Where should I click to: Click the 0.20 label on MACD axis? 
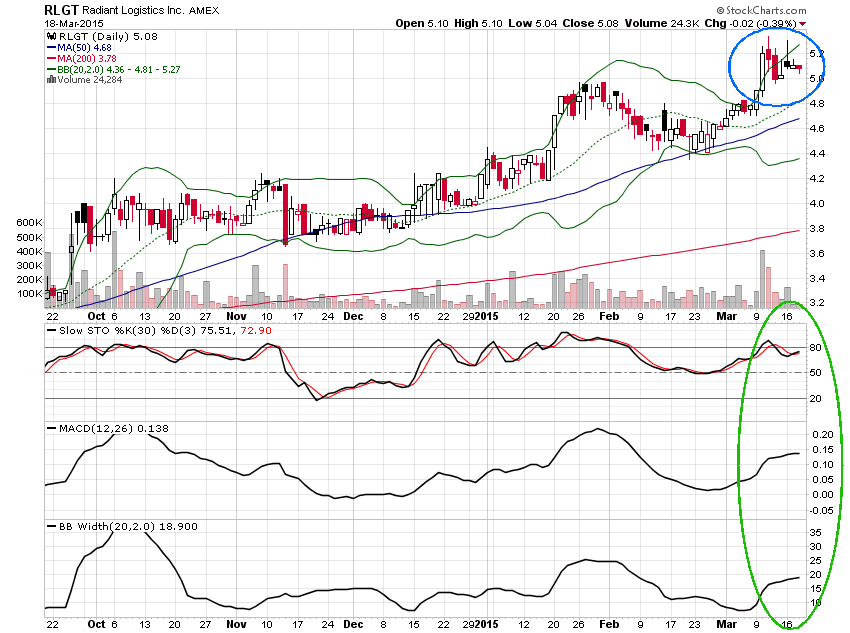click(822, 435)
